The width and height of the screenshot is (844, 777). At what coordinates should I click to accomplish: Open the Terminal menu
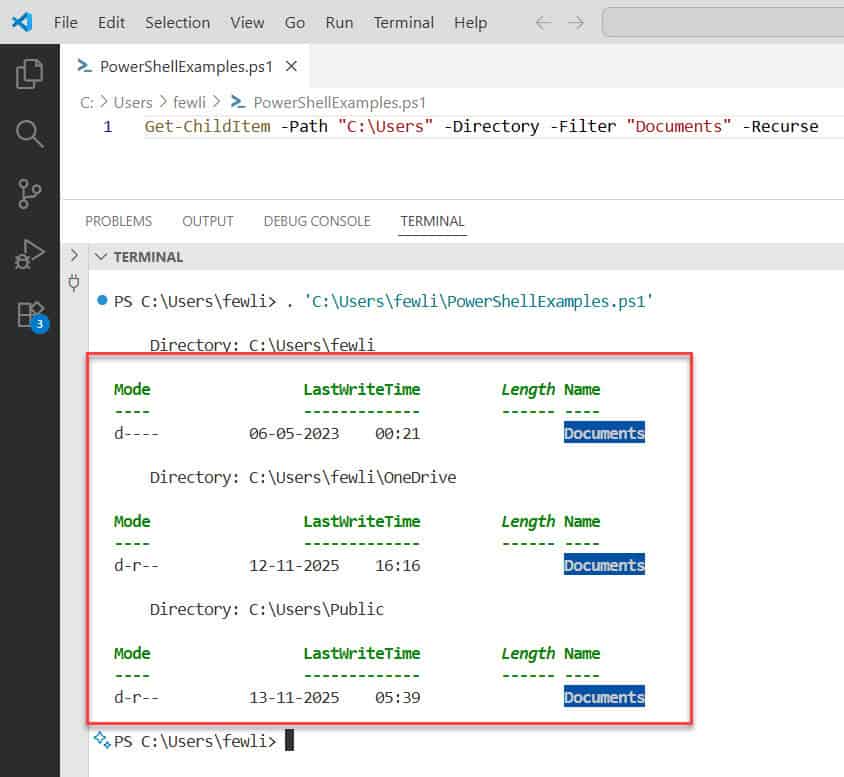pyautogui.click(x=403, y=22)
